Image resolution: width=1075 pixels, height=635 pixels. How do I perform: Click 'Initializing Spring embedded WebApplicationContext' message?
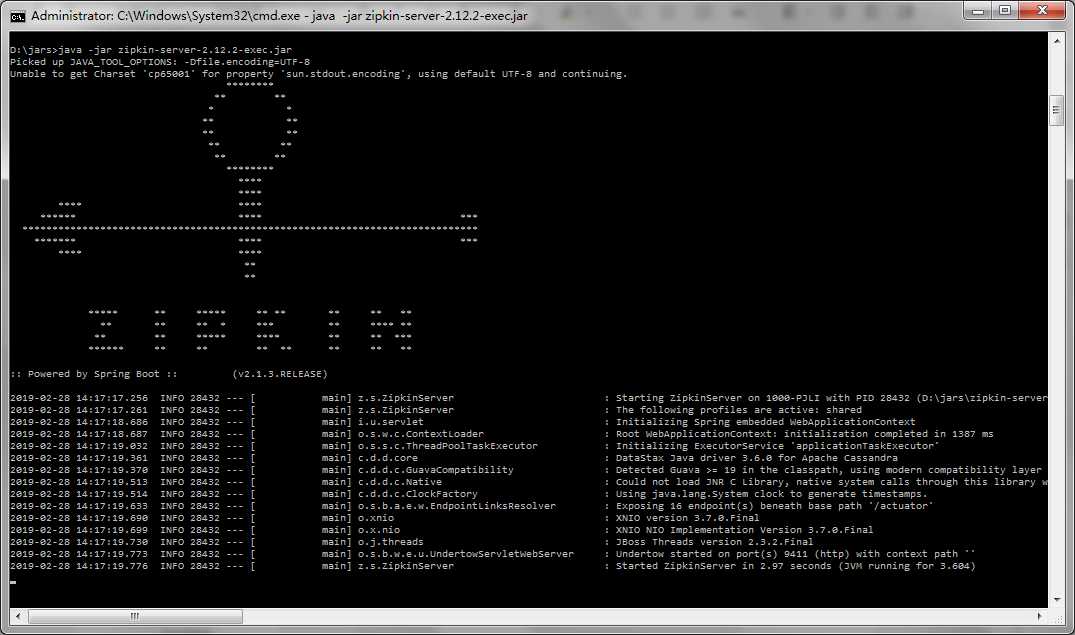coord(765,422)
